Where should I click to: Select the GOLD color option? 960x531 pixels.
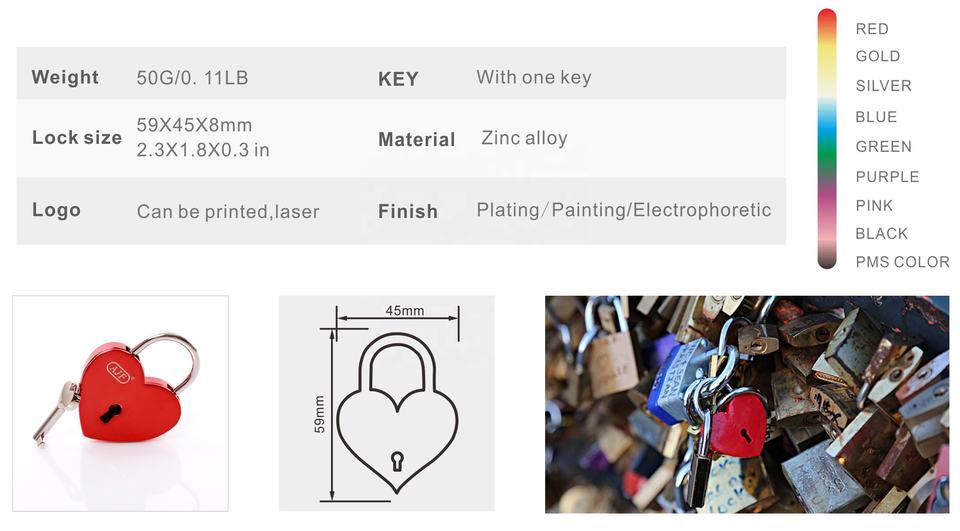click(x=878, y=56)
